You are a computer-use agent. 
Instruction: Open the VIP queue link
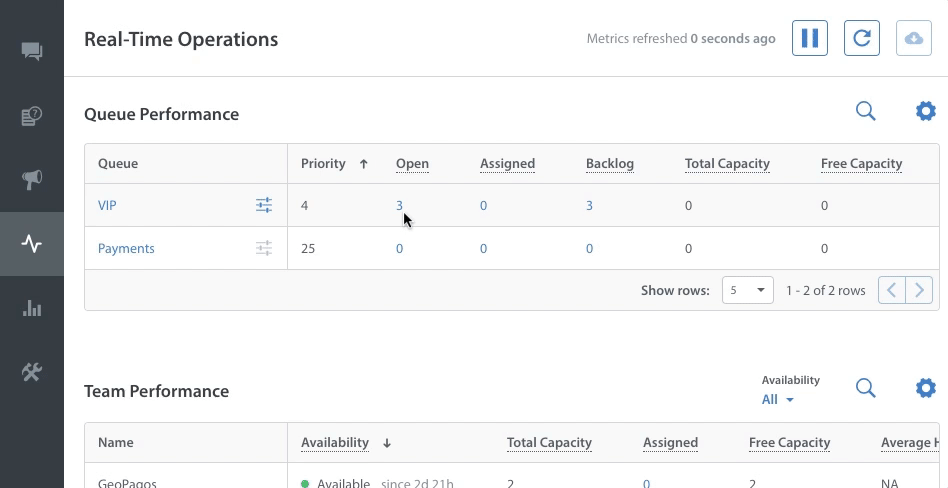(107, 205)
